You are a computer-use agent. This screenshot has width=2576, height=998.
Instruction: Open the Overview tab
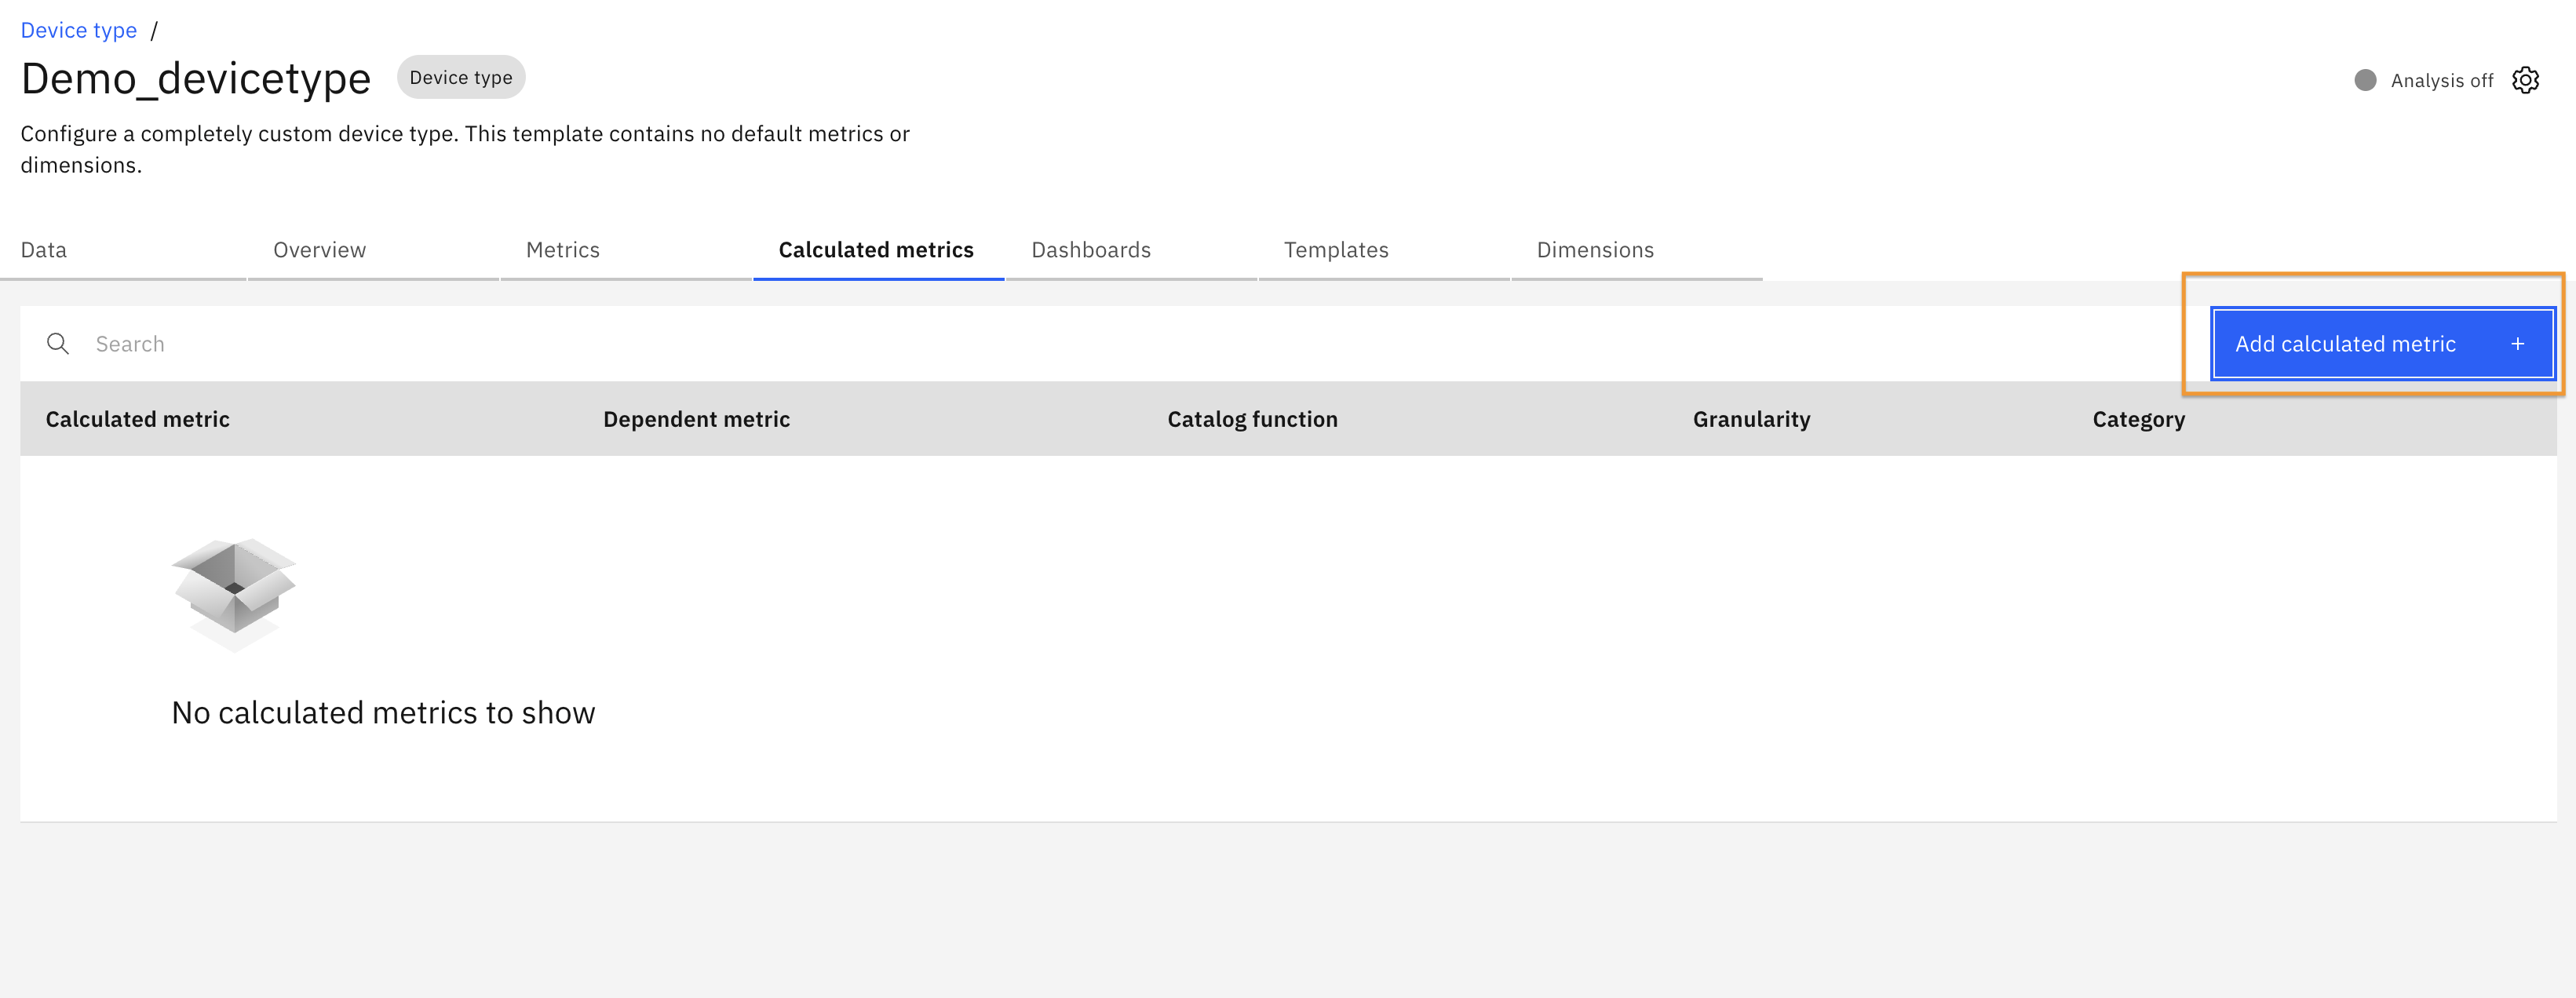[x=373, y=250]
